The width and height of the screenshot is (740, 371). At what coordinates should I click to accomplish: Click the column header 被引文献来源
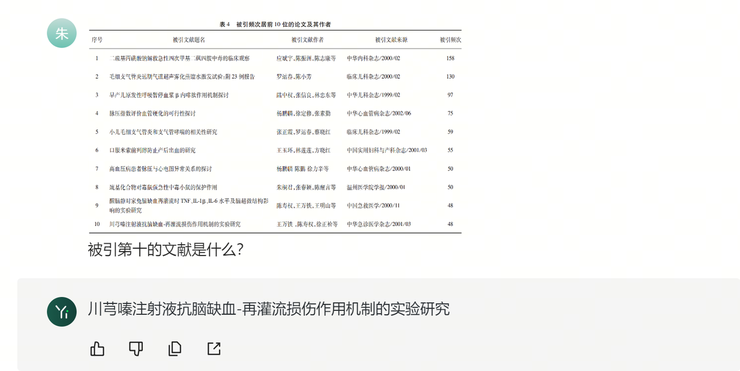[x=391, y=40]
